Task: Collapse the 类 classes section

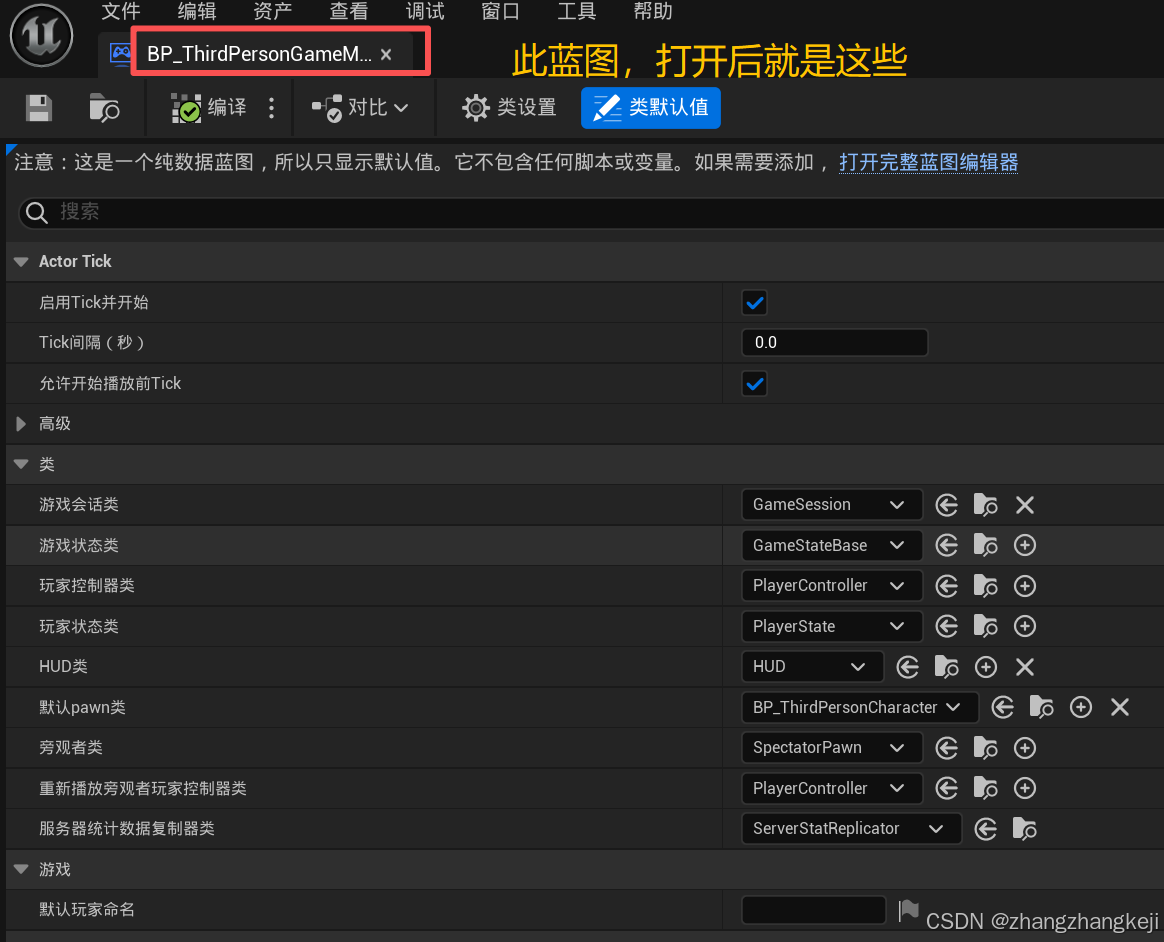Action: click(21, 464)
